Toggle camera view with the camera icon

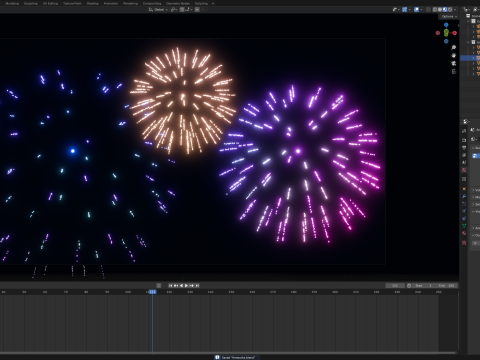click(454, 64)
